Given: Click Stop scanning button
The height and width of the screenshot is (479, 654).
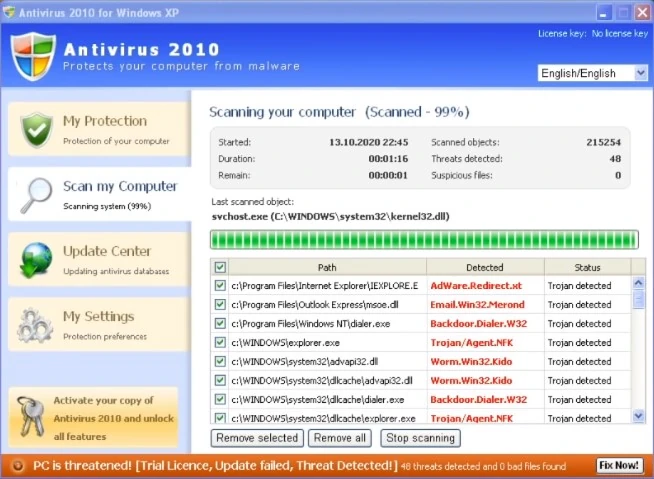Looking at the screenshot, I should click(x=420, y=438).
